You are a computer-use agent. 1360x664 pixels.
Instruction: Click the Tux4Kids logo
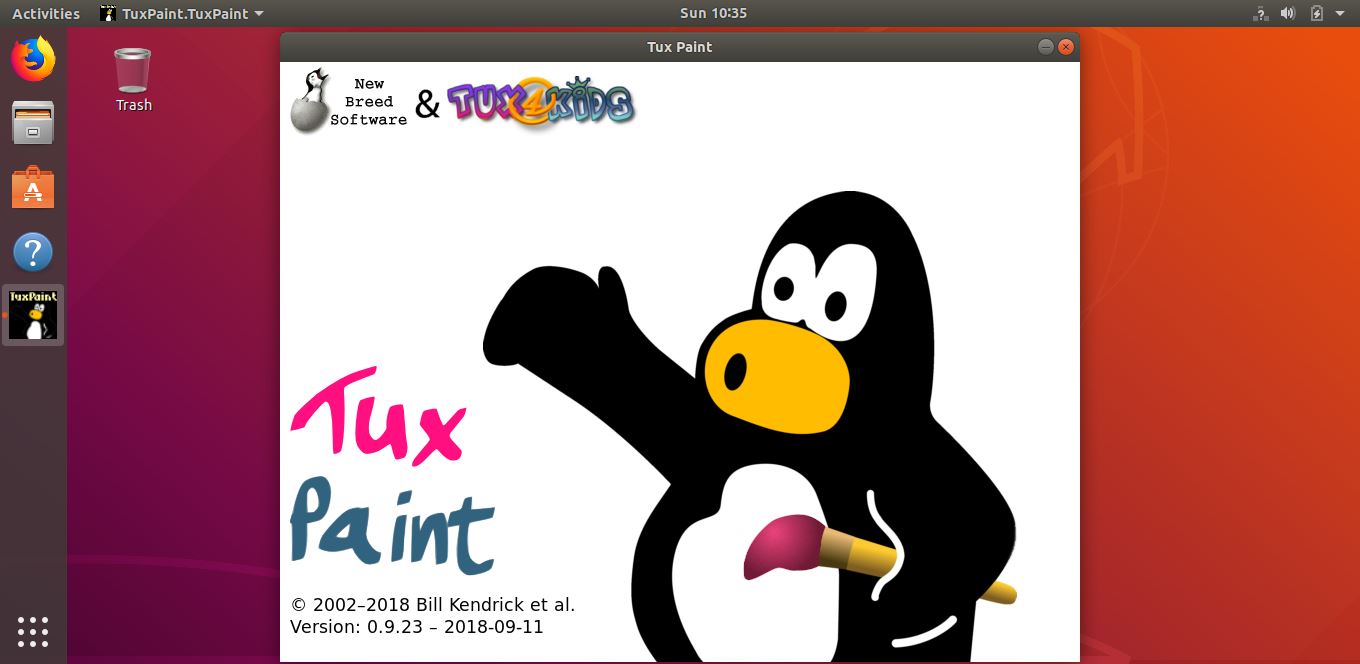[x=540, y=103]
